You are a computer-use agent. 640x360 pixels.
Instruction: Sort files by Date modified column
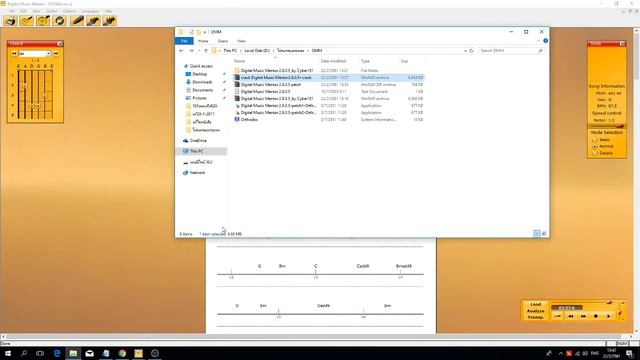tap(333, 61)
